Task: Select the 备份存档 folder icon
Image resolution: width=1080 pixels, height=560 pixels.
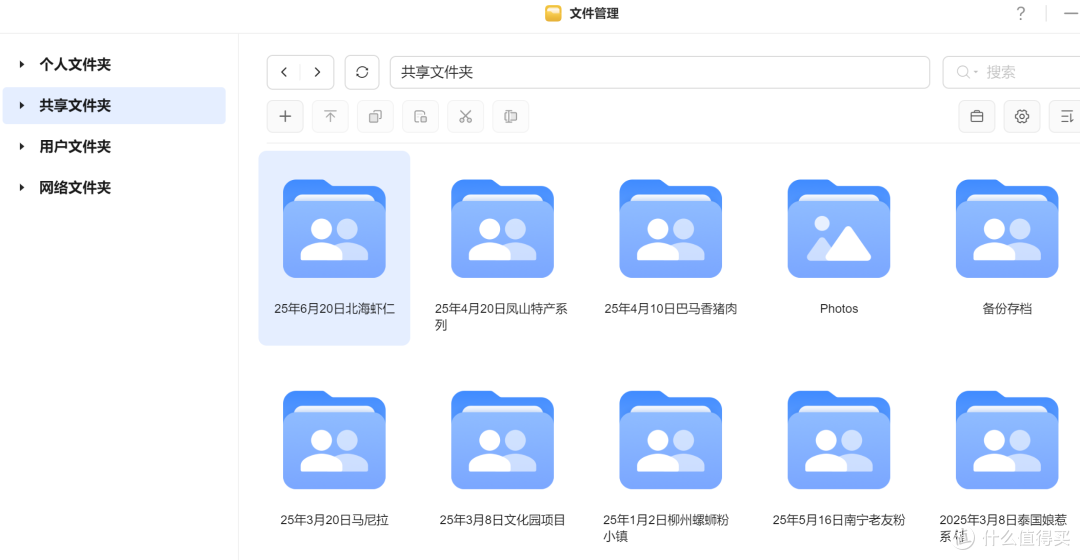Action: point(1007,229)
